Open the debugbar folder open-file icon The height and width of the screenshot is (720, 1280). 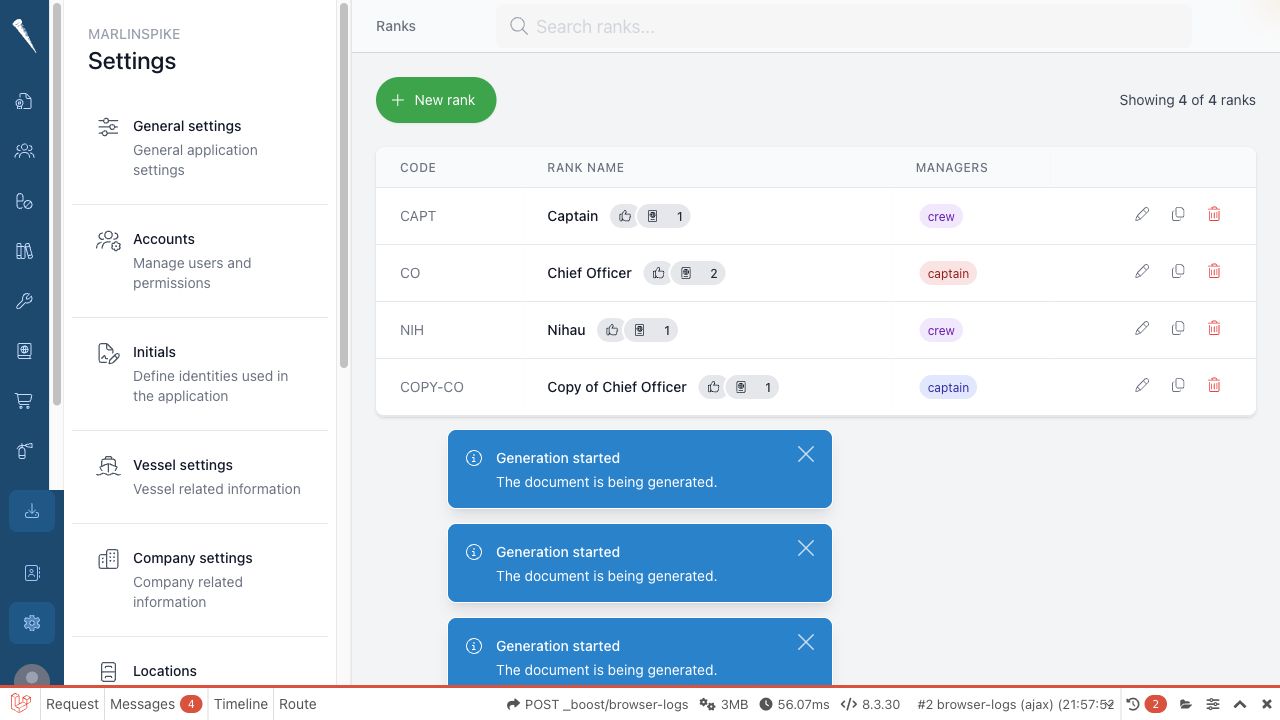[x=1186, y=704]
